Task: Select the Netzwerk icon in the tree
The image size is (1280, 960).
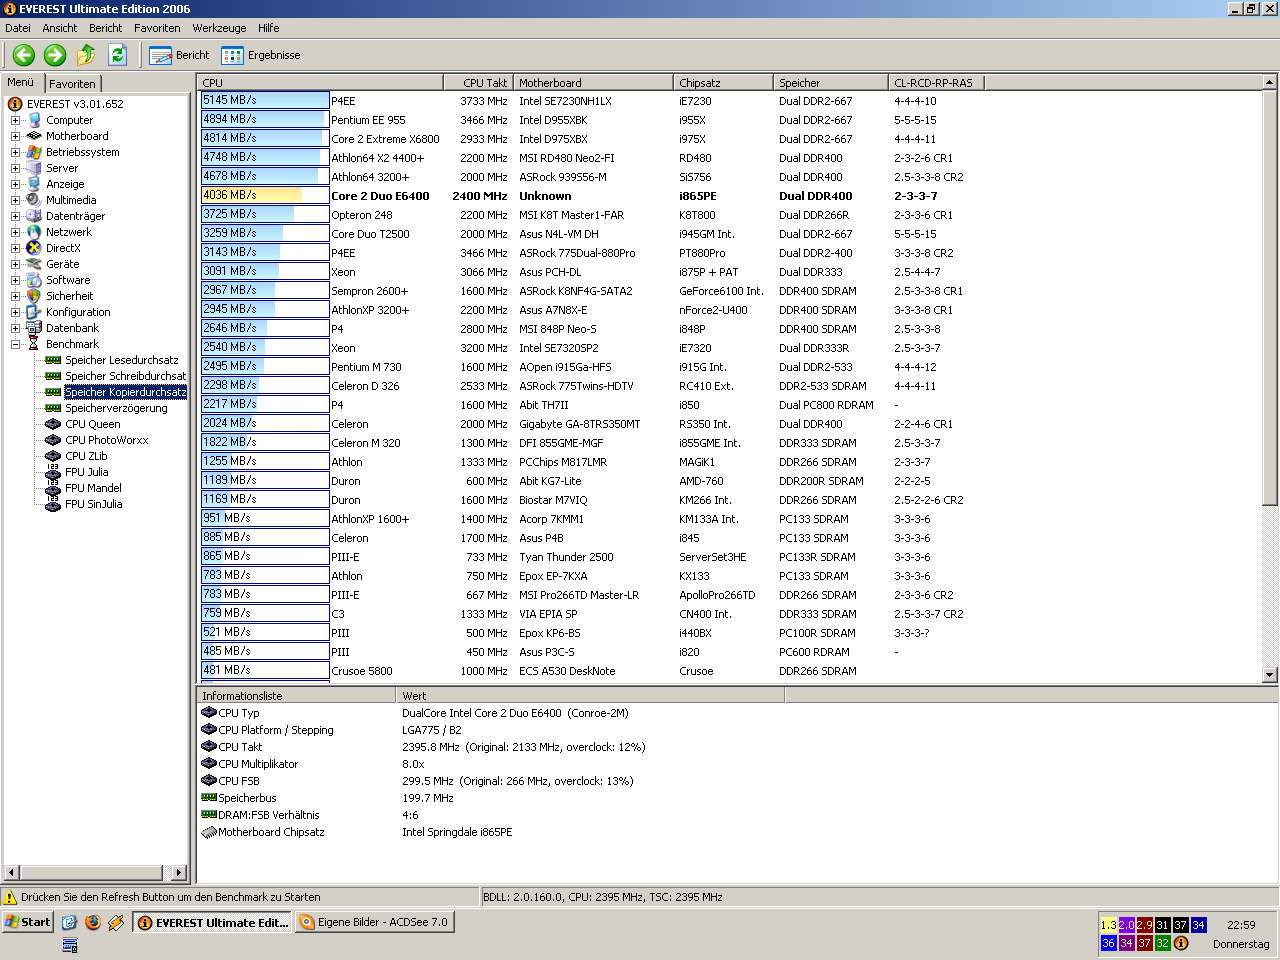Action: (34, 232)
